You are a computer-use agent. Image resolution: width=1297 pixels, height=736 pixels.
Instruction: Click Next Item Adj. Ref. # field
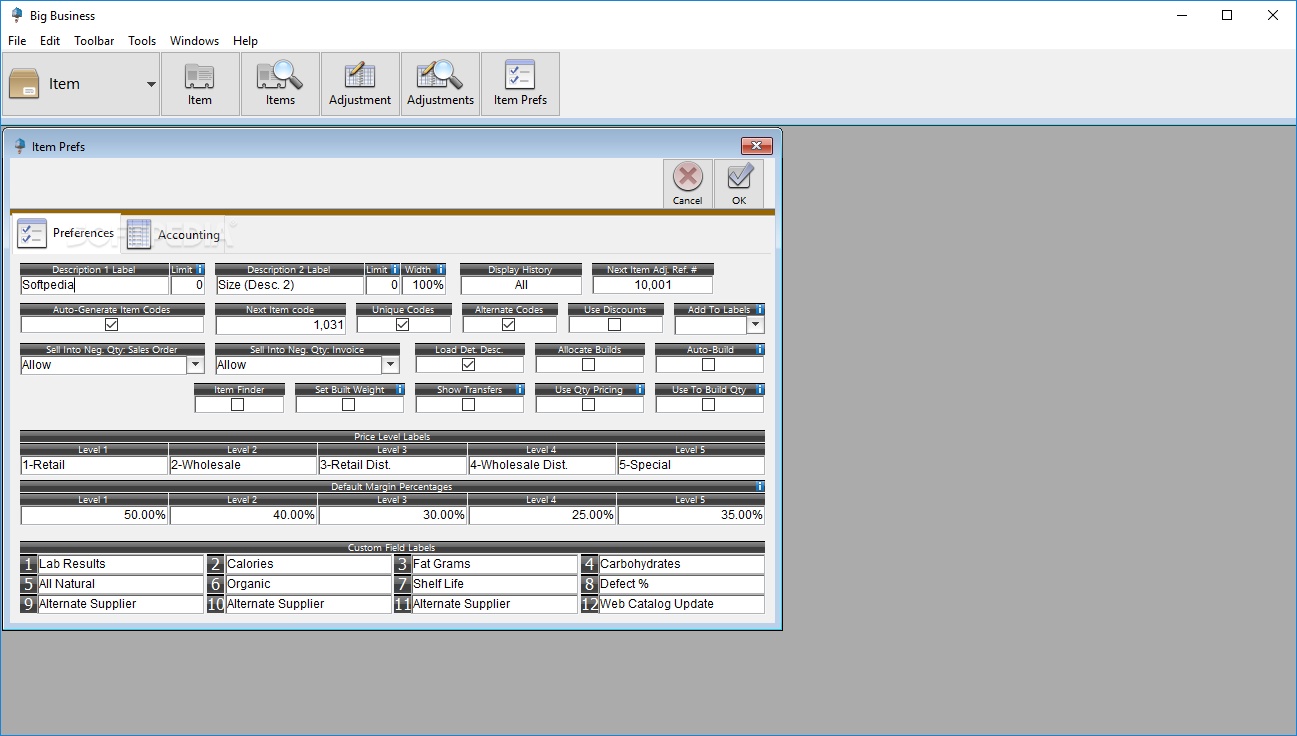653,285
